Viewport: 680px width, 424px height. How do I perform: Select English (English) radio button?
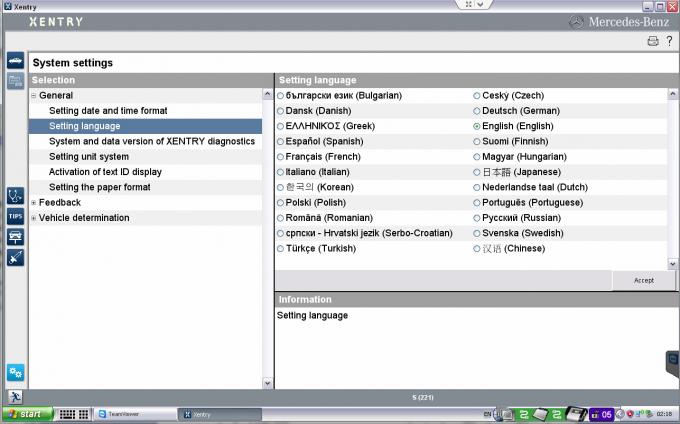[x=477, y=126]
